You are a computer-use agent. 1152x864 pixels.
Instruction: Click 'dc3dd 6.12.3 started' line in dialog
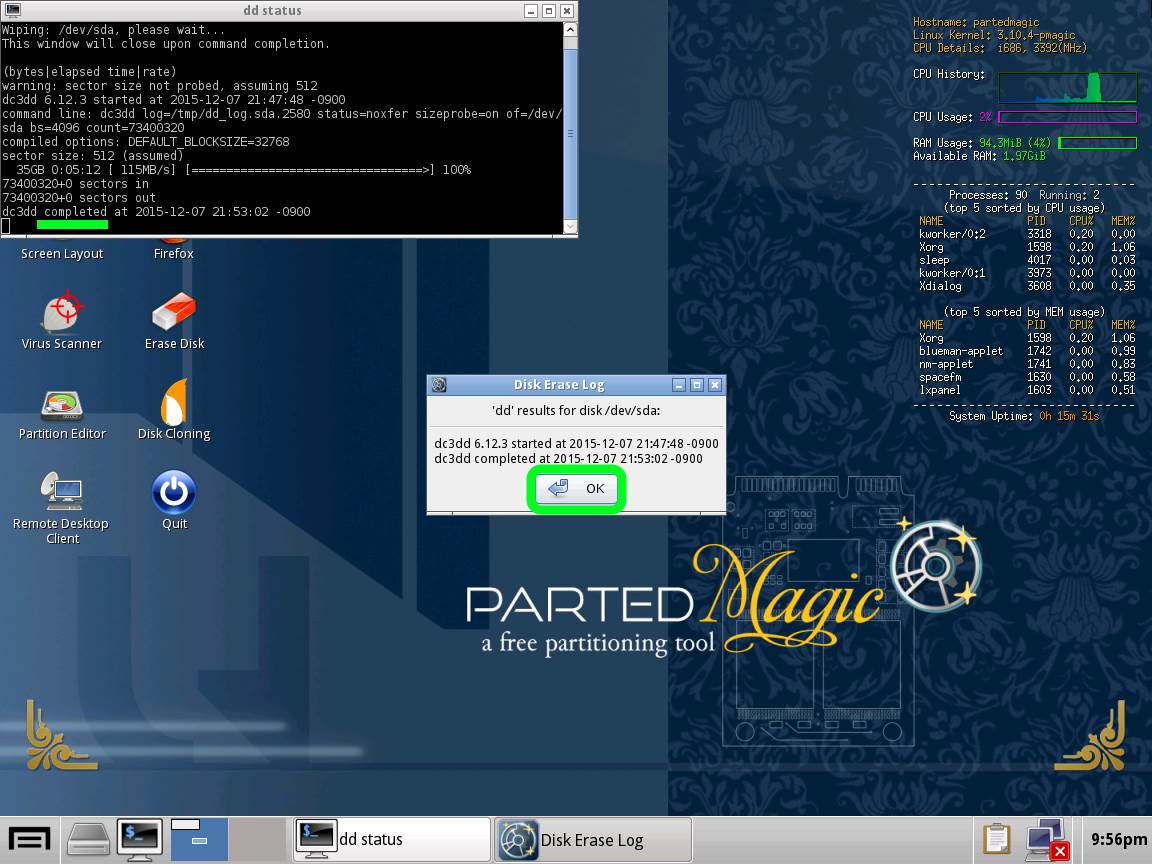576,444
